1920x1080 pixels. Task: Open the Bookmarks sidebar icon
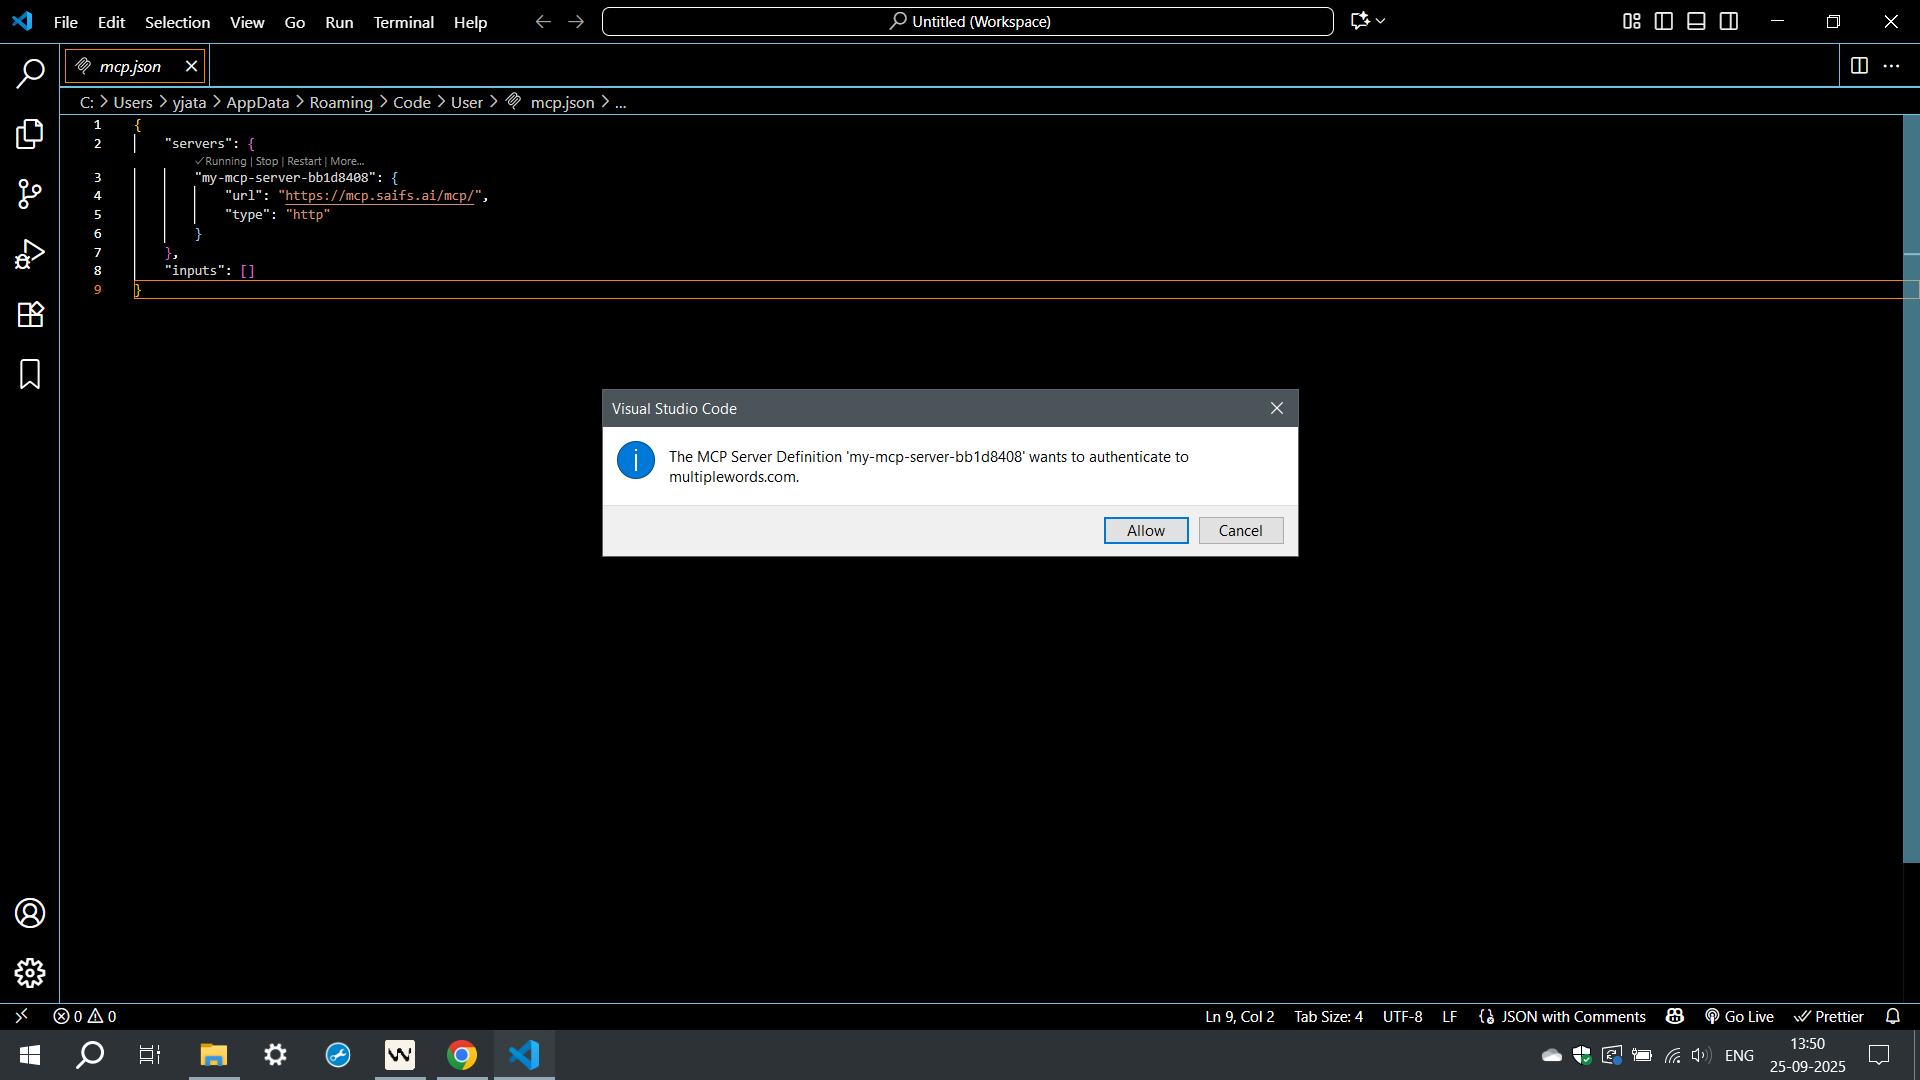pyautogui.click(x=30, y=374)
